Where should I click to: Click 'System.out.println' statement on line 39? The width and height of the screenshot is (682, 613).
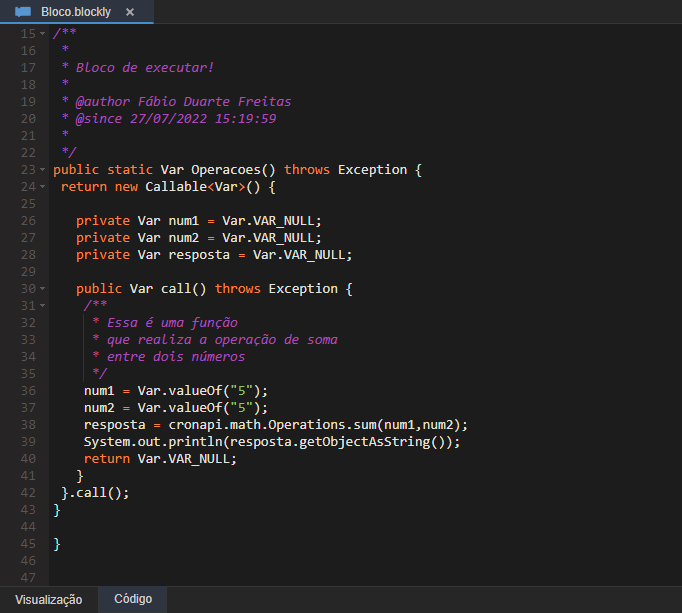point(272,441)
